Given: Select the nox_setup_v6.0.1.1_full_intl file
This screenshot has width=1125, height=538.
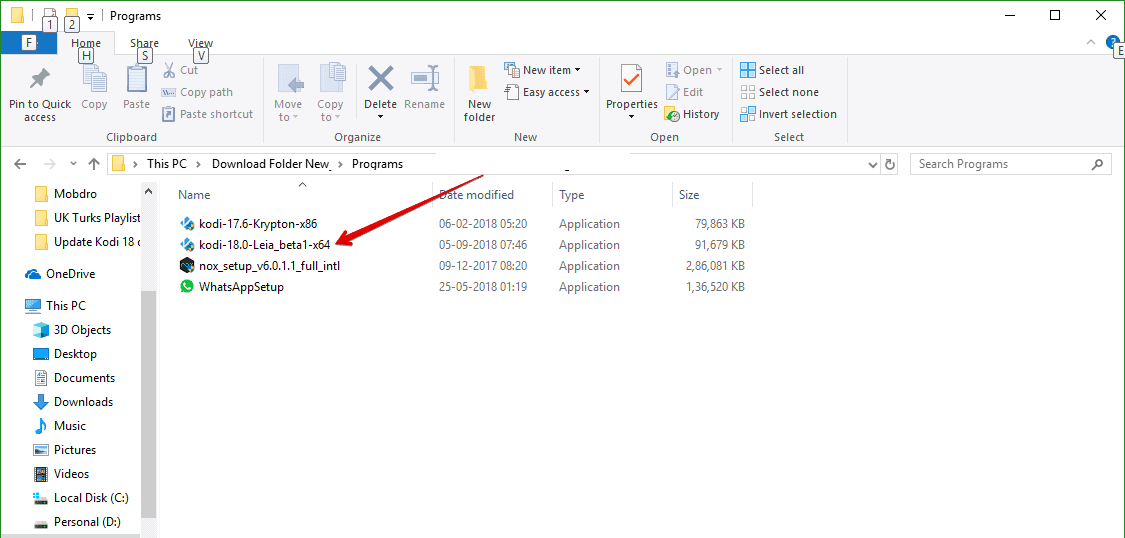Looking at the screenshot, I should [269, 266].
